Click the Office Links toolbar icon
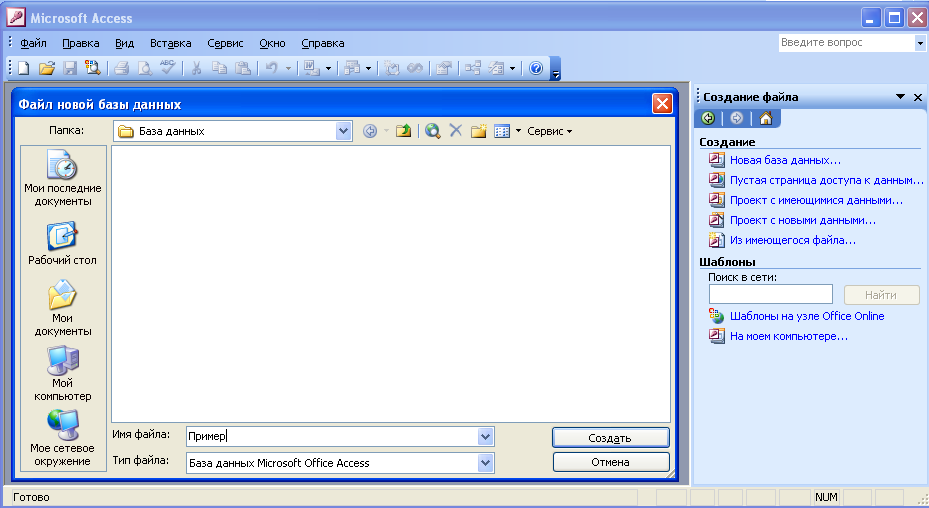Screen dimensions: 929x508 312,69
